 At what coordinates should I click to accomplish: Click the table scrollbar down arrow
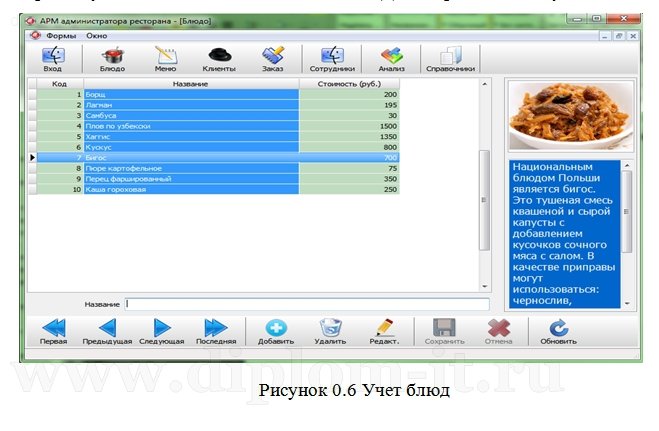coord(485,286)
